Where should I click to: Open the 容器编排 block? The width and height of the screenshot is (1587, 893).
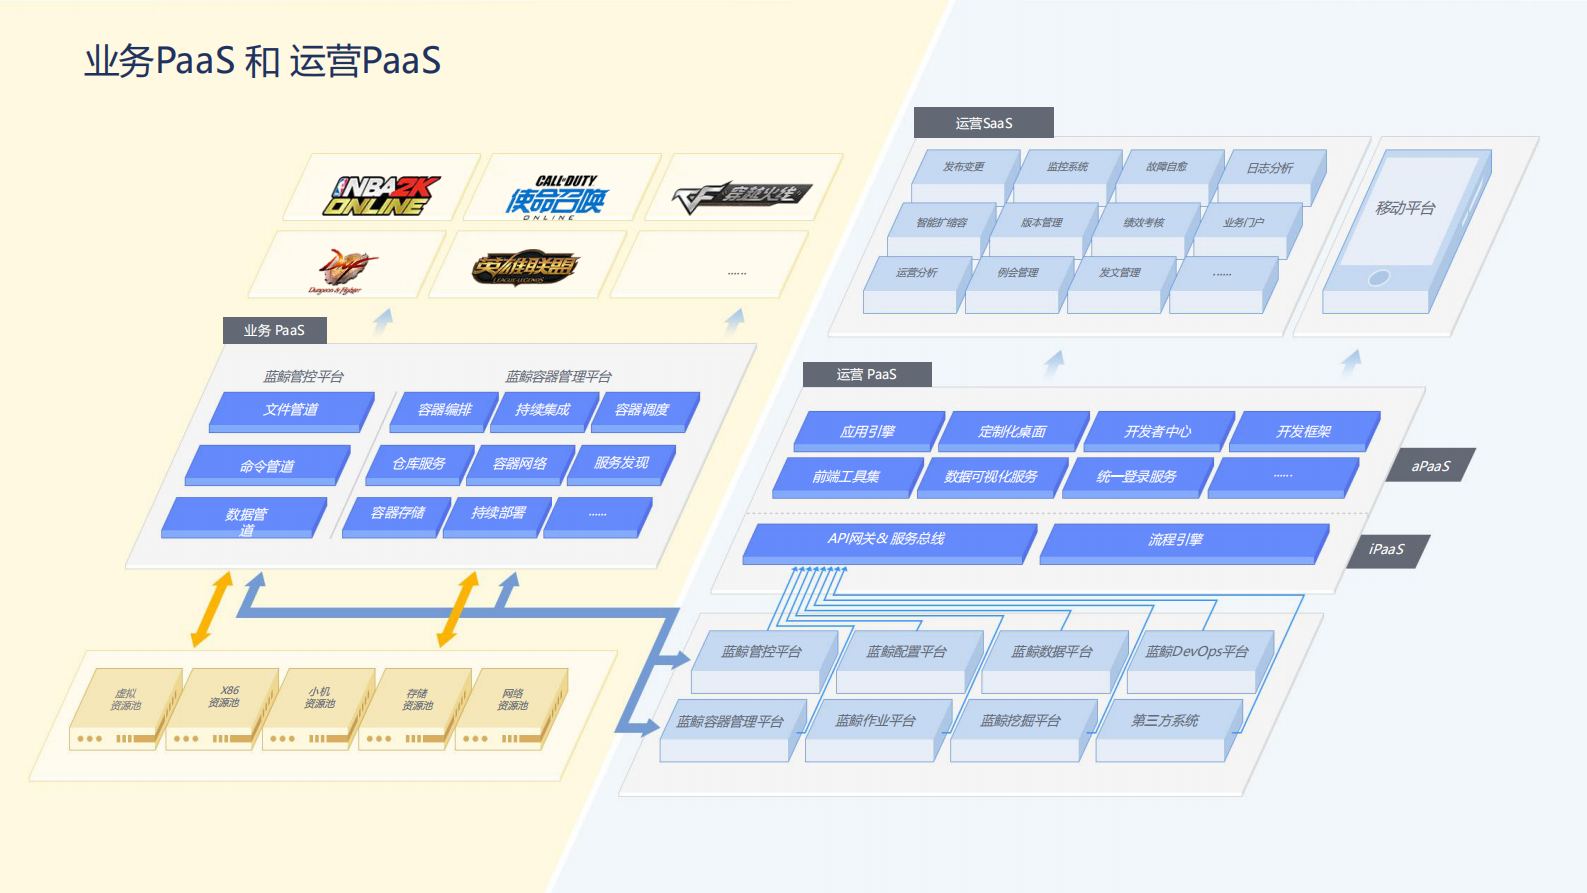[x=444, y=410]
